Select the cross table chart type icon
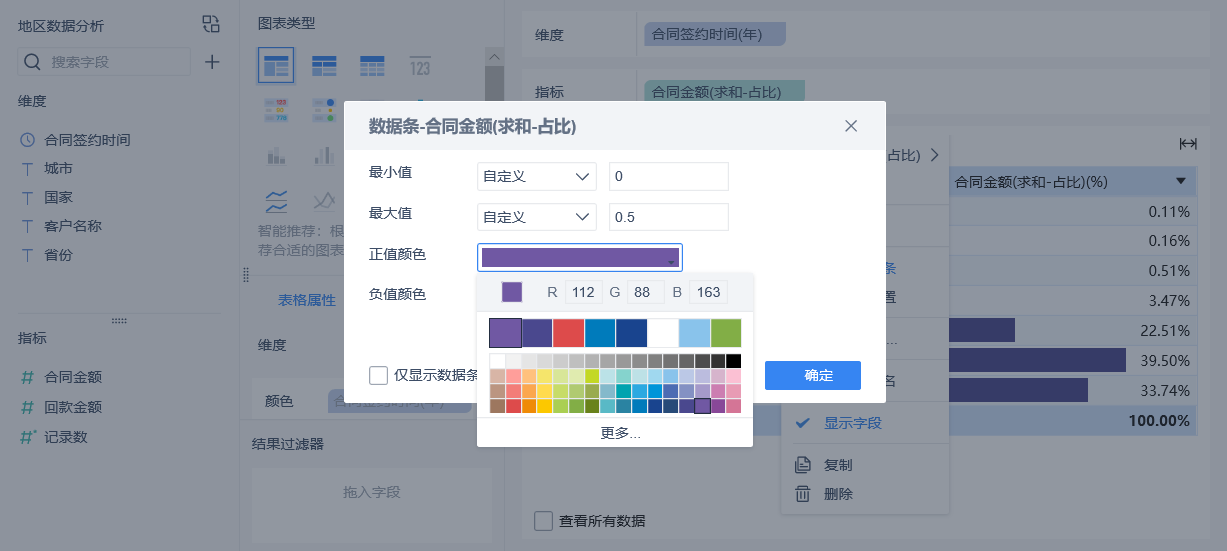 tap(324, 67)
